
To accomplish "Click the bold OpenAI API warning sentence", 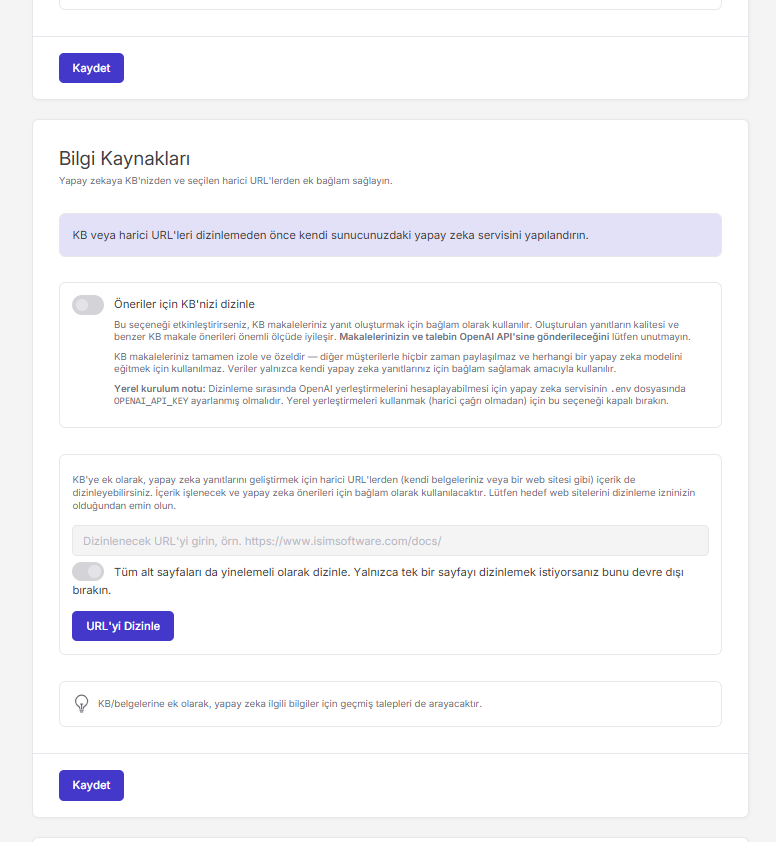I will 474,337.
